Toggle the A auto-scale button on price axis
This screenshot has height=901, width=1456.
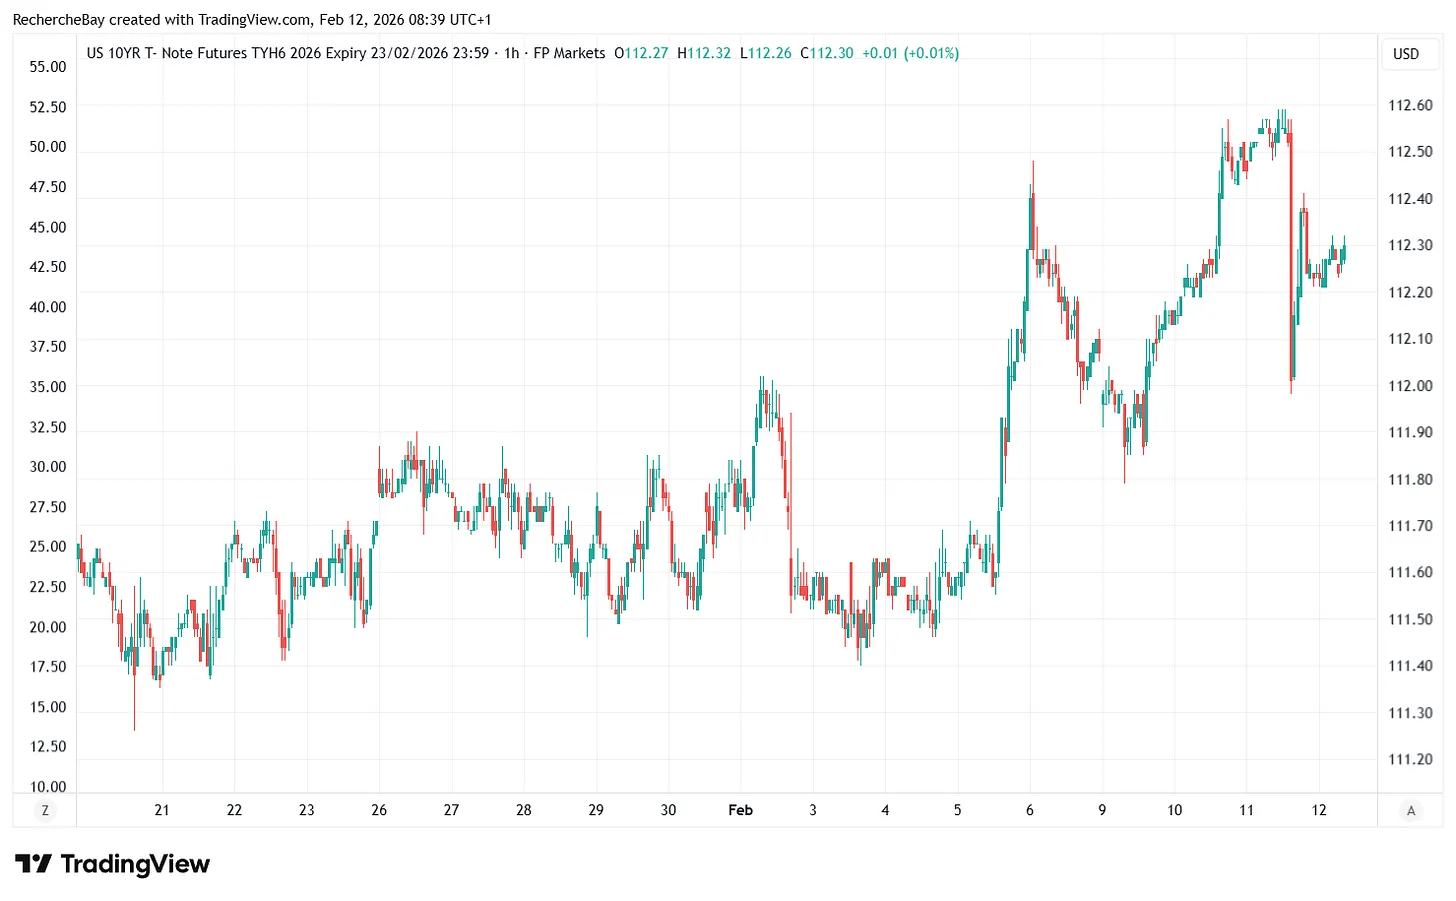1411,811
